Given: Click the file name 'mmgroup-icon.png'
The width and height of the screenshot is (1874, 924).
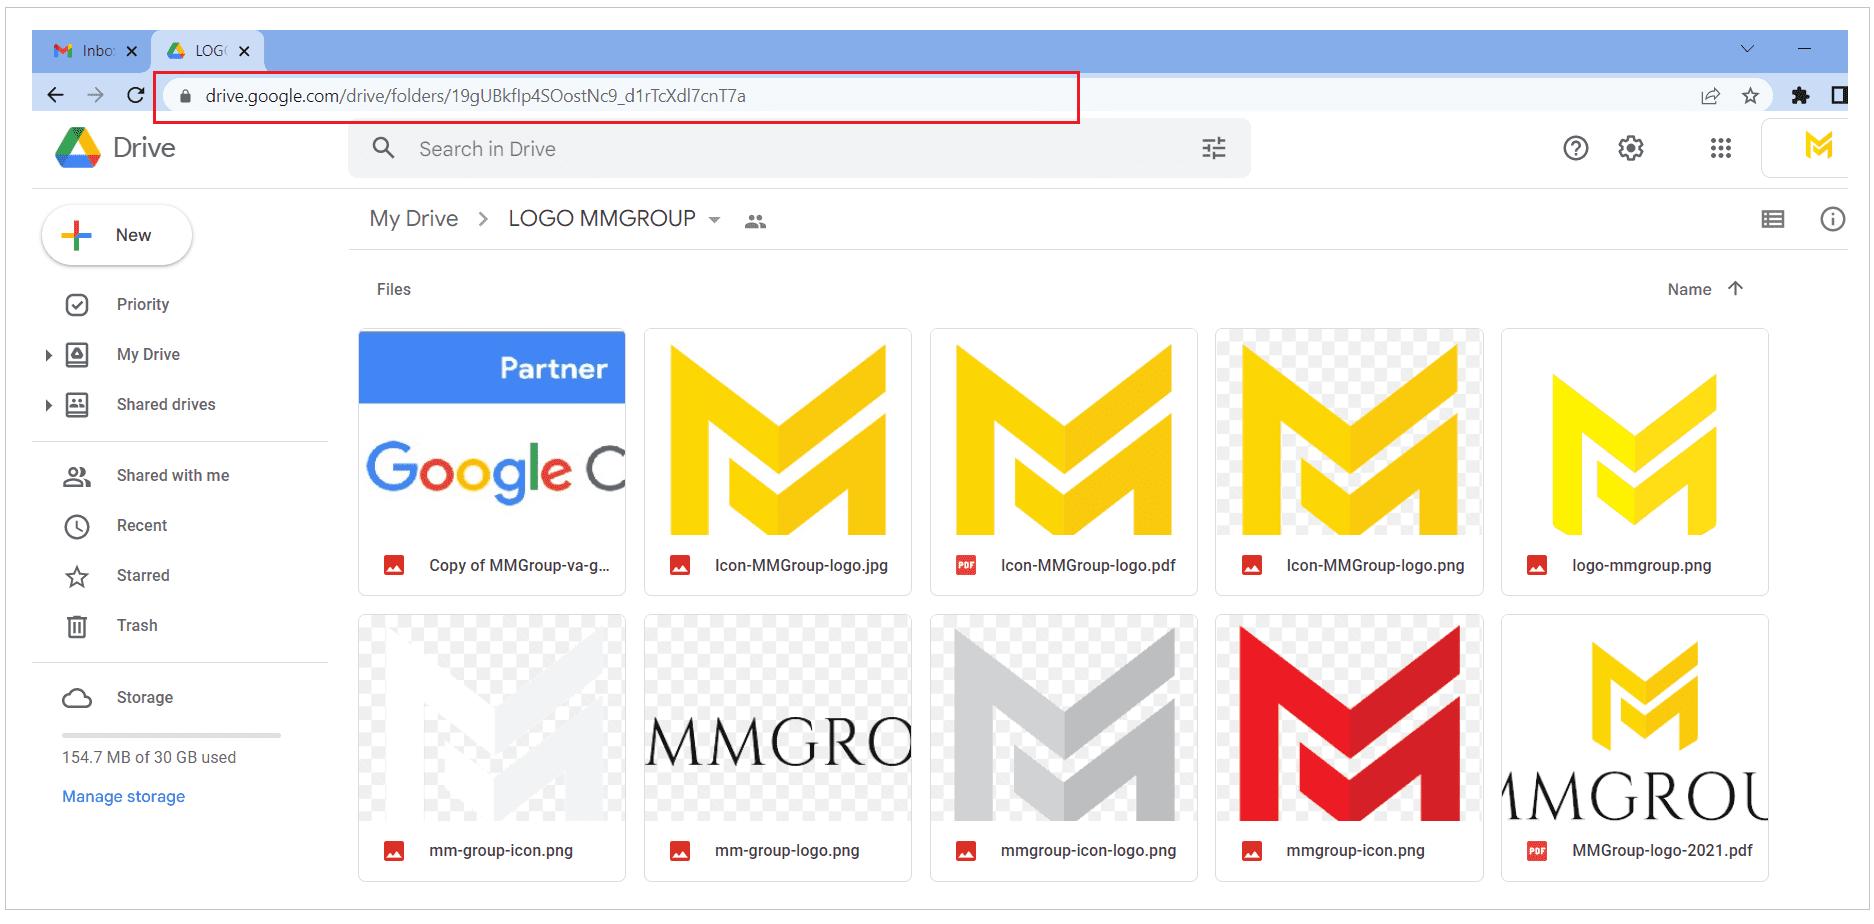Looking at the screenshot, I should pos(1355,850).
